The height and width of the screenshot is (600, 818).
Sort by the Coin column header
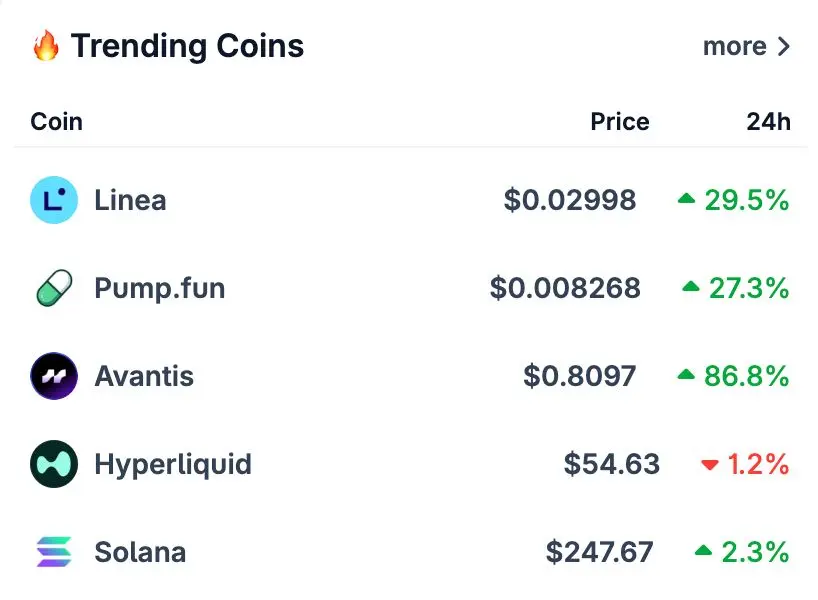click(56, 122)
